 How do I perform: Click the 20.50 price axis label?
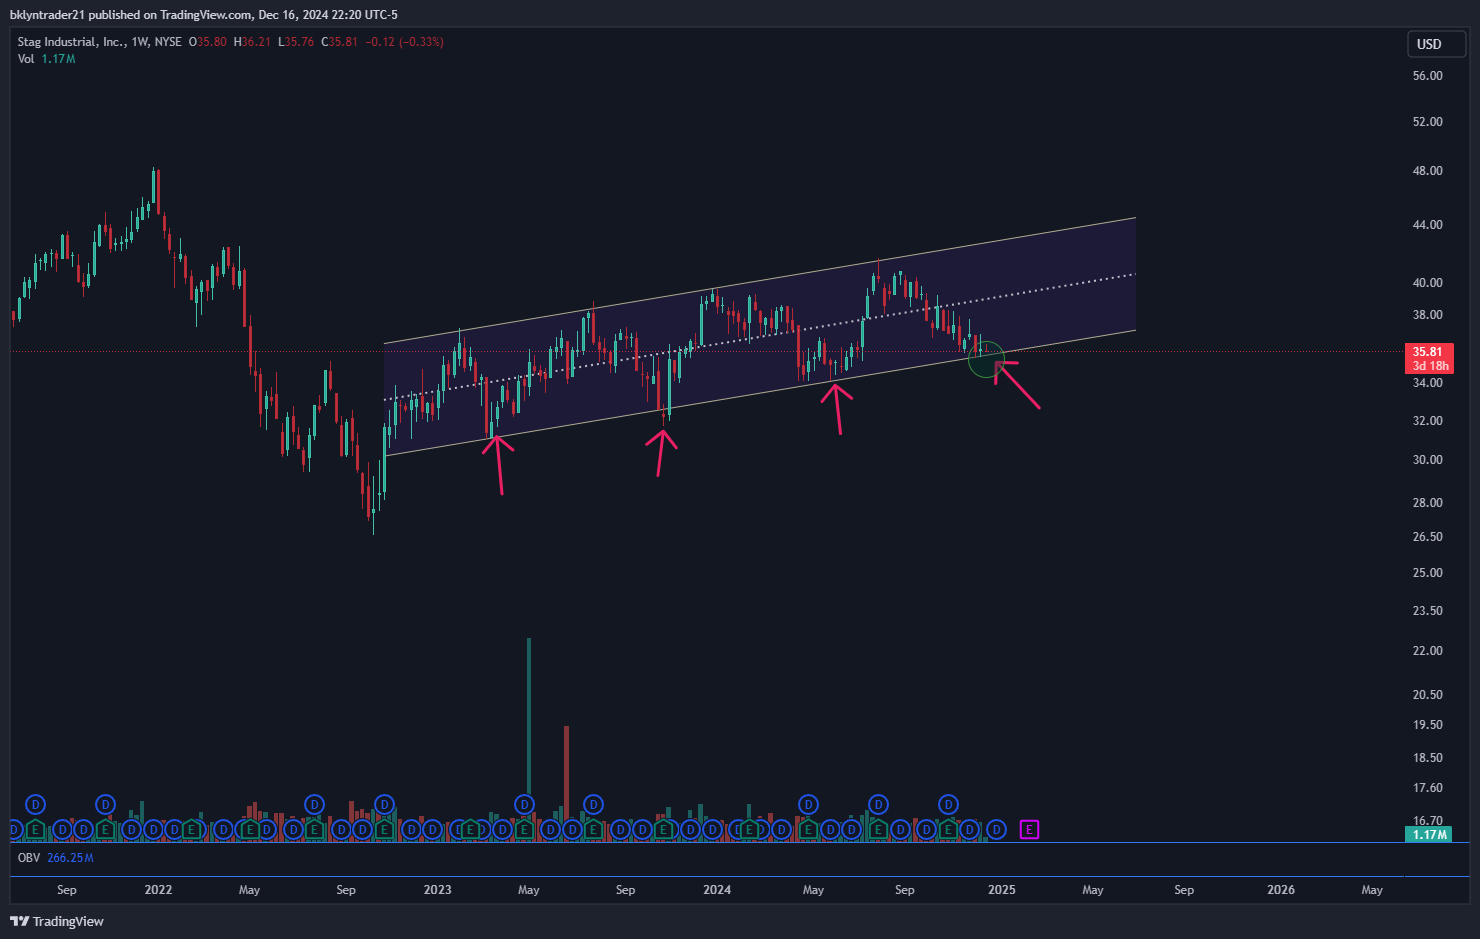tap(1427, 695)
